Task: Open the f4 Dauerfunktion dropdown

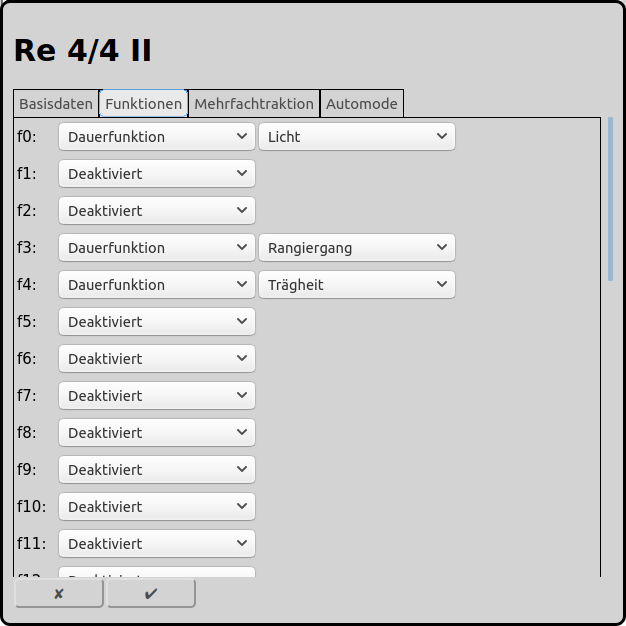Action: click(157, 285)
